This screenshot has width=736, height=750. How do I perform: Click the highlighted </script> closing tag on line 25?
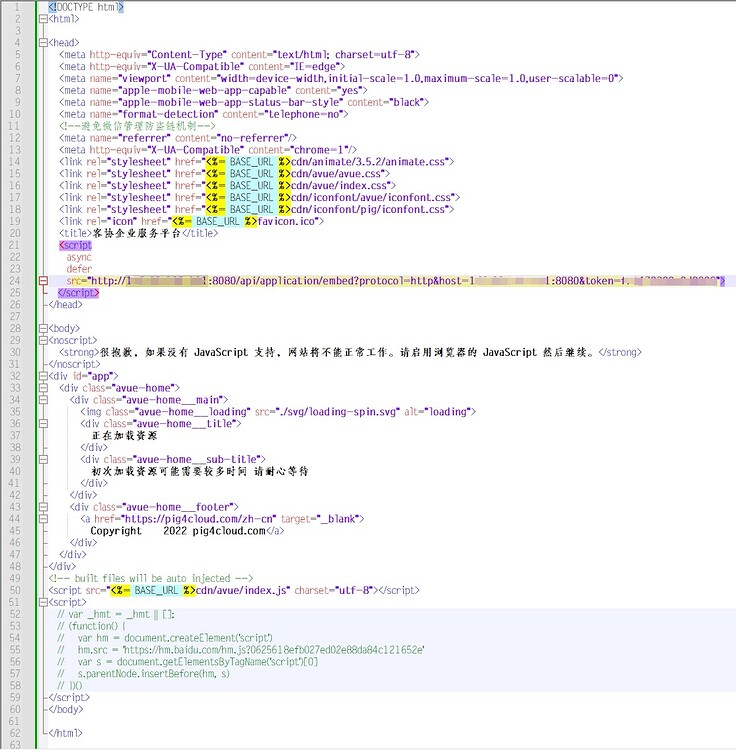click(x=78, y=293)
